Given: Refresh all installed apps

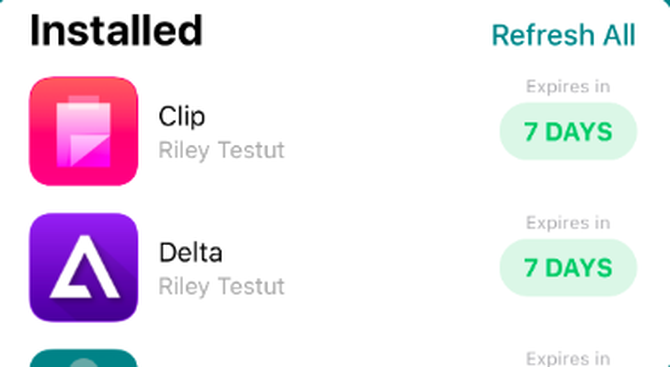Looking at the screenshot, I should [564, 35].
